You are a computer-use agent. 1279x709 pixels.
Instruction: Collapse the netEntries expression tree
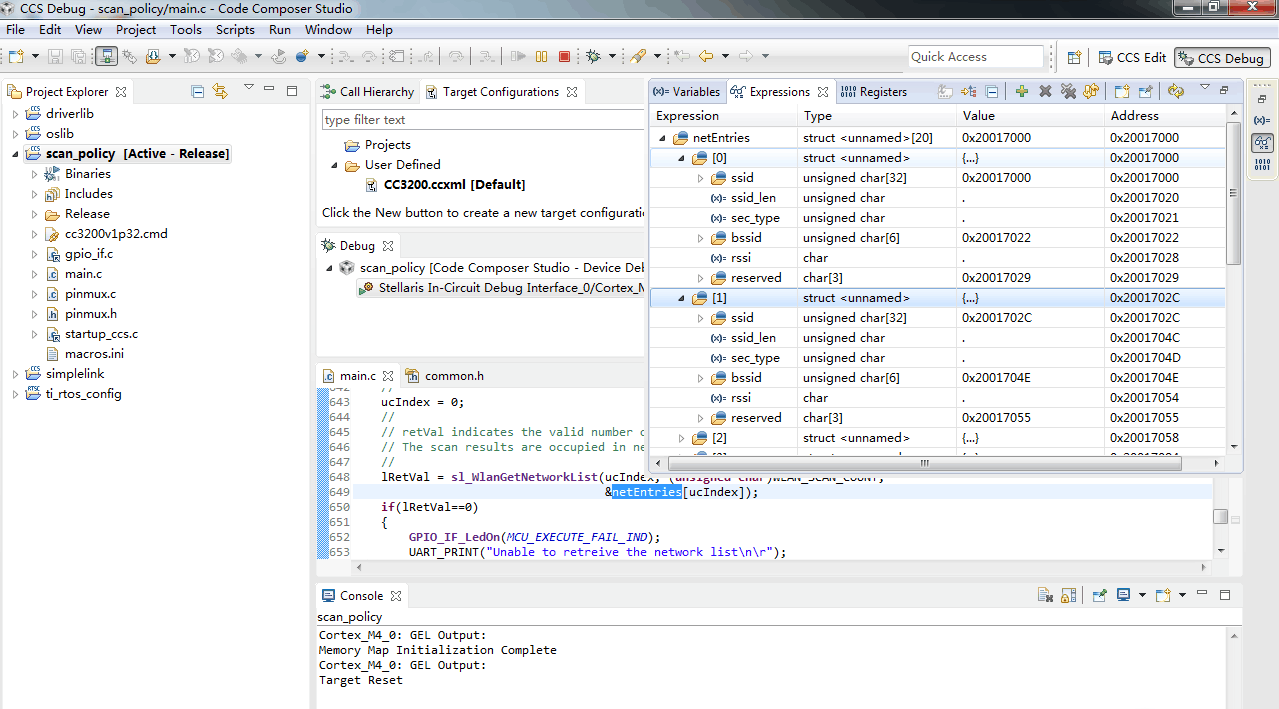point(662,138)
